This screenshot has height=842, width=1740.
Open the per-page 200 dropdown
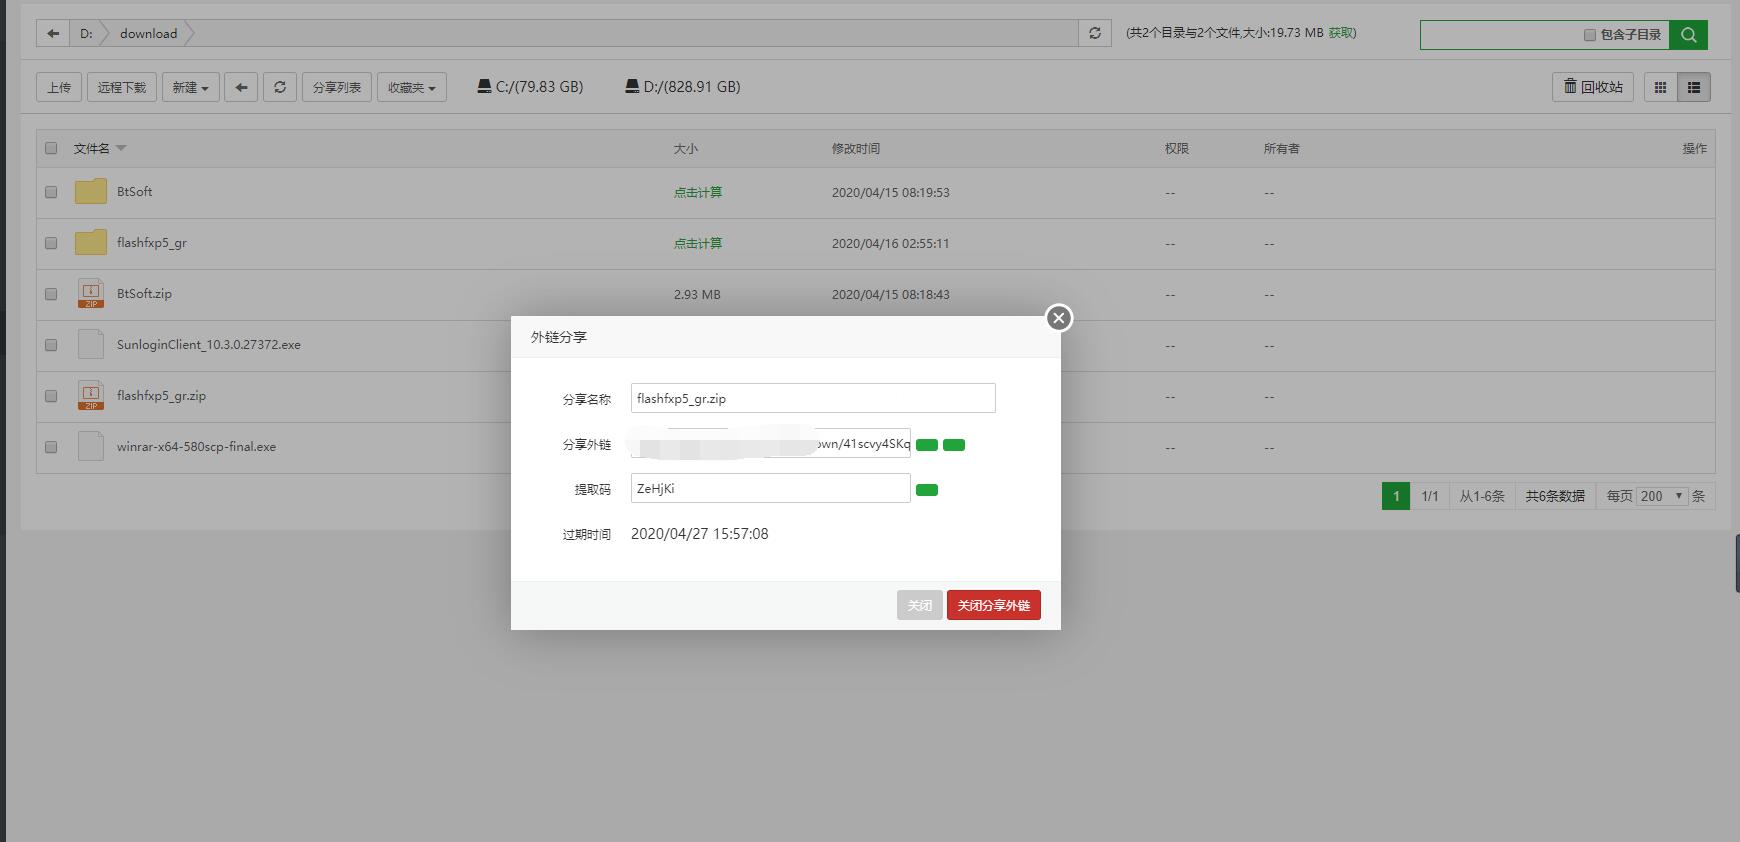pyautogui.click(x=1662, y=496)
